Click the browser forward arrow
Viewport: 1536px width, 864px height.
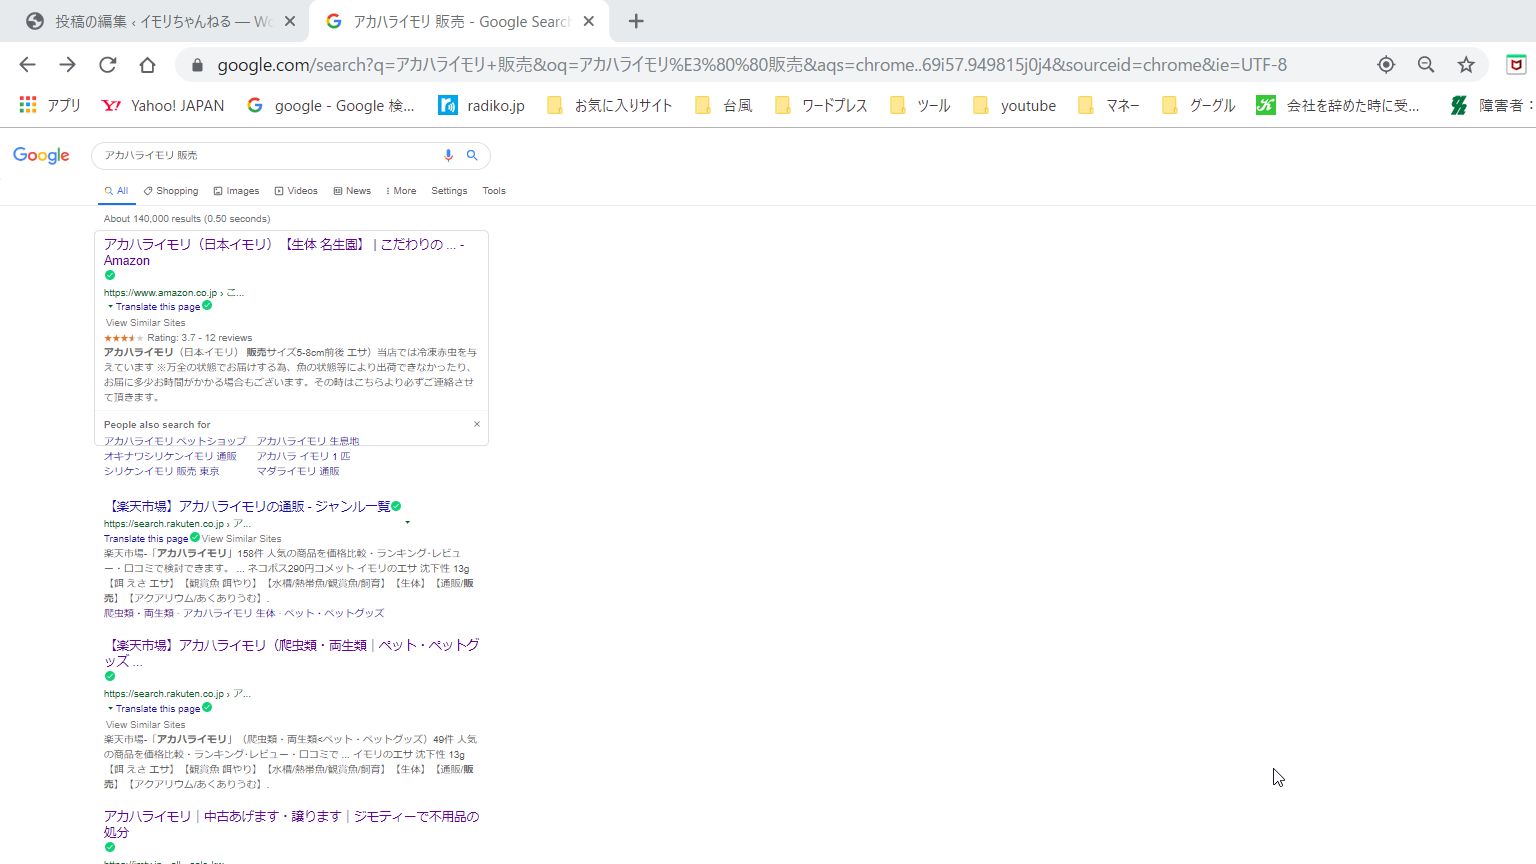(67, 65)
